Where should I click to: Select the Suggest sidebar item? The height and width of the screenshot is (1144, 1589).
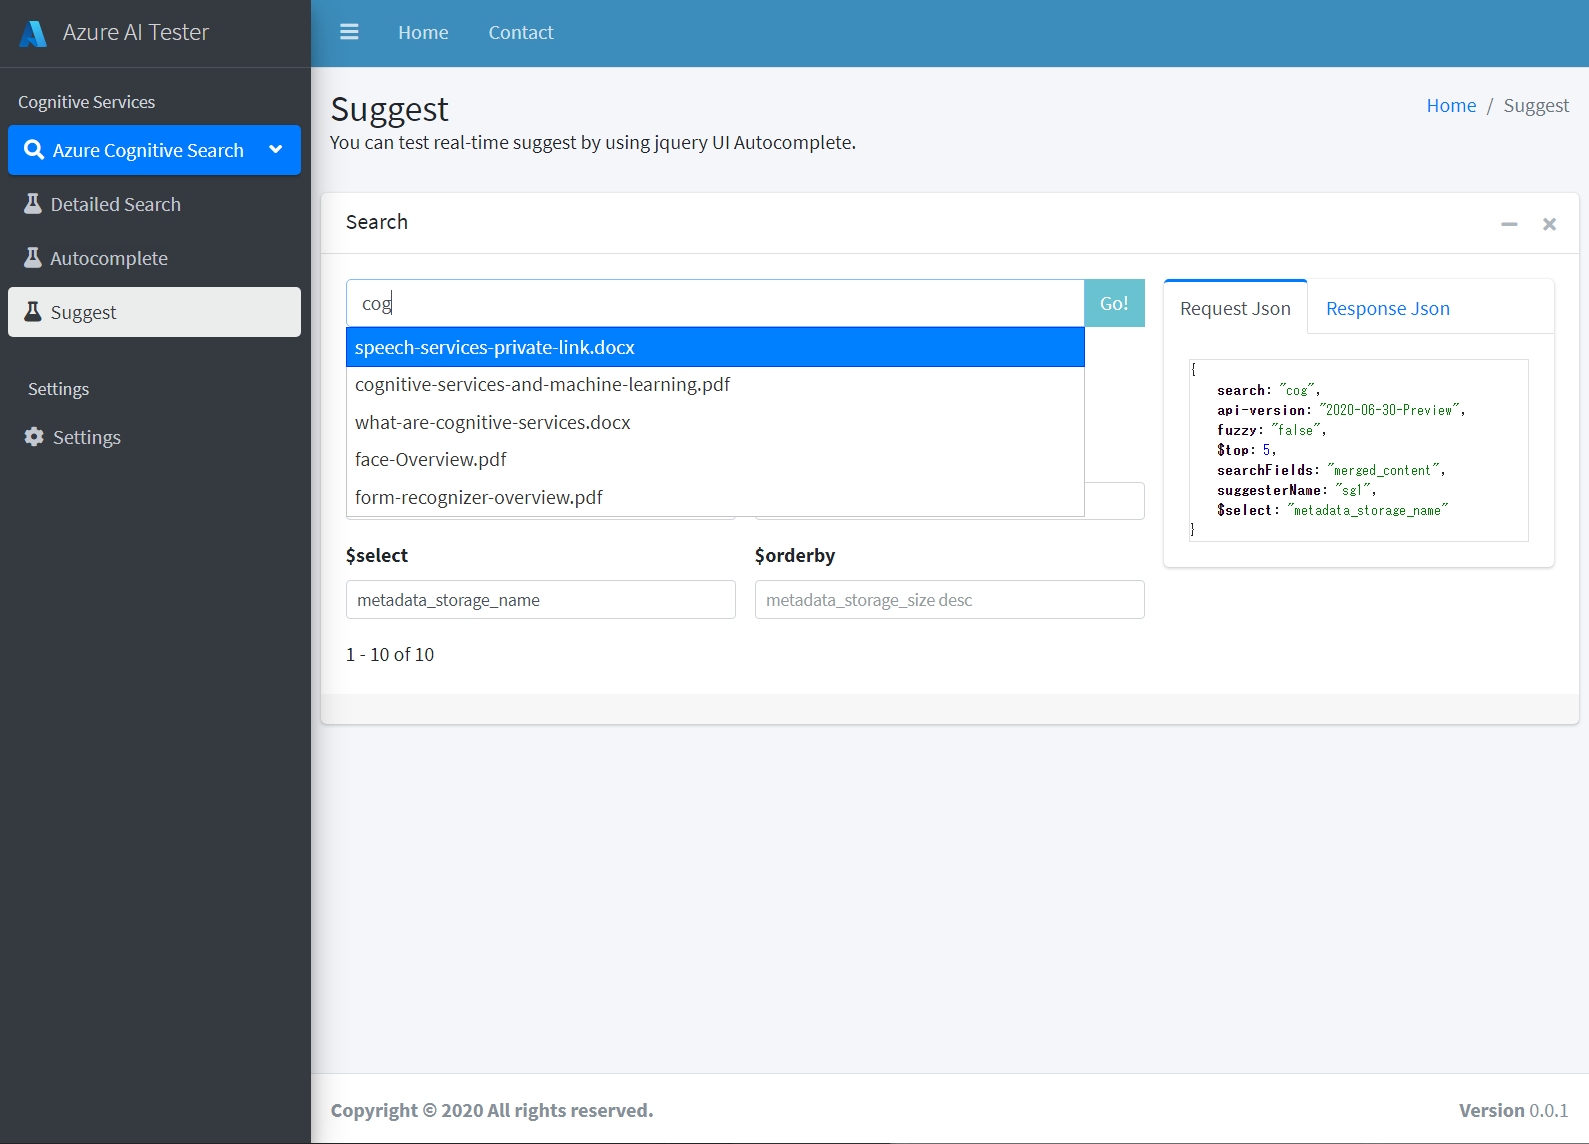154,312
